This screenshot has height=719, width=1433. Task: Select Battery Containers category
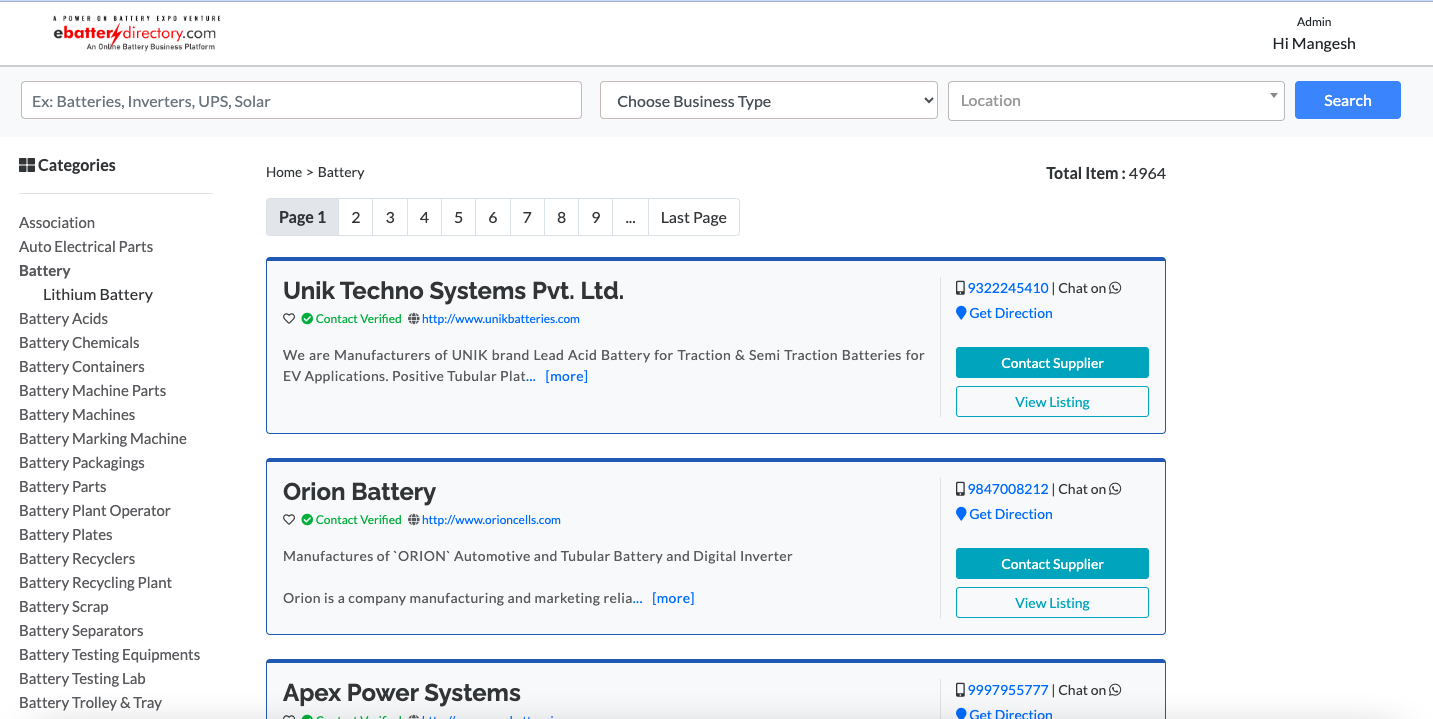coord(82,367)
